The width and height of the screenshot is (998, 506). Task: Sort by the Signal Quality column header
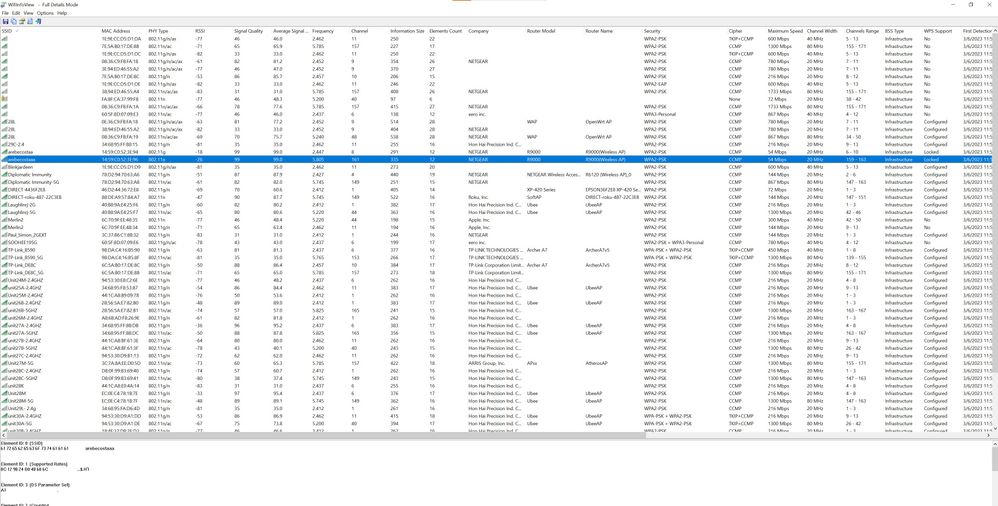pos(252,31)
